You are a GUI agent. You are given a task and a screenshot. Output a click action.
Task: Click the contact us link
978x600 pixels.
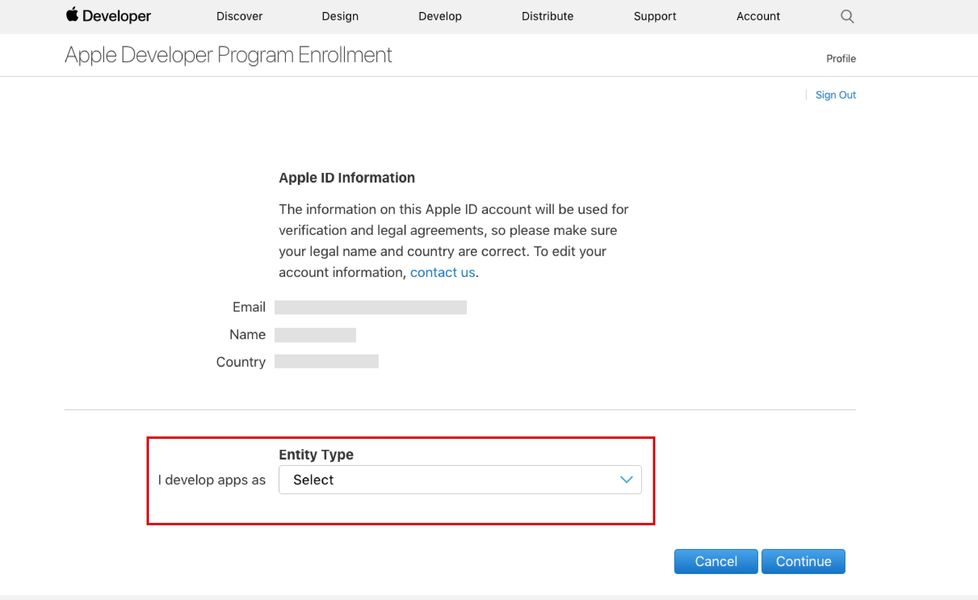[442, 271]
